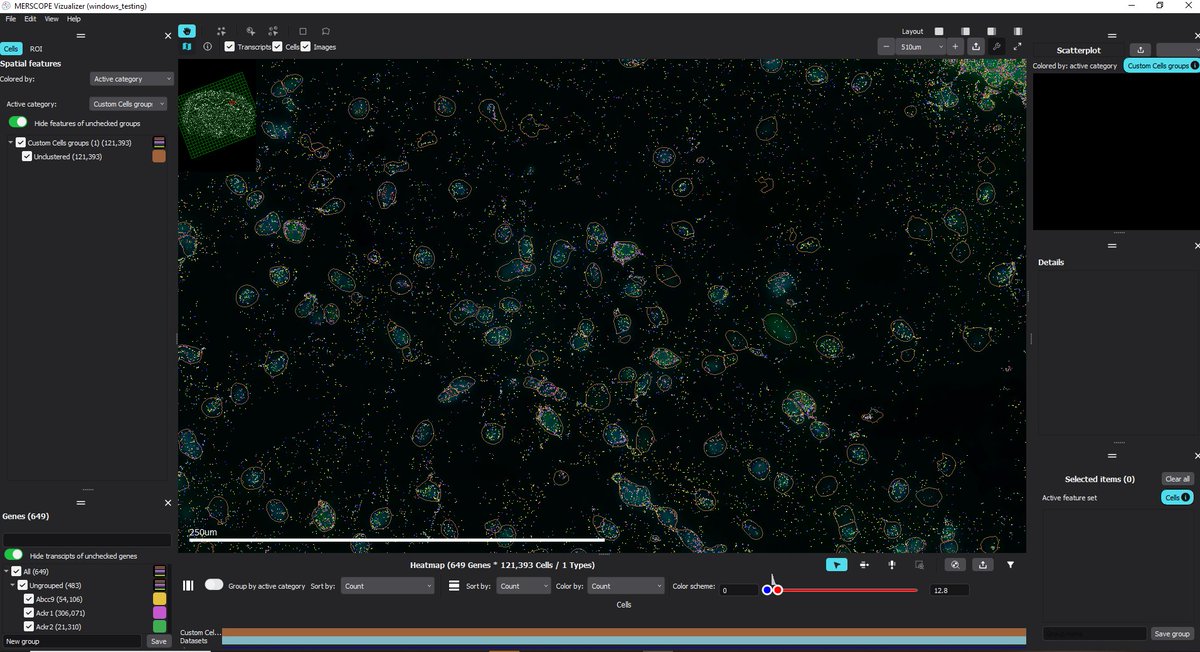Open the first heatmap Sort by dropdown

click(388, 586)
